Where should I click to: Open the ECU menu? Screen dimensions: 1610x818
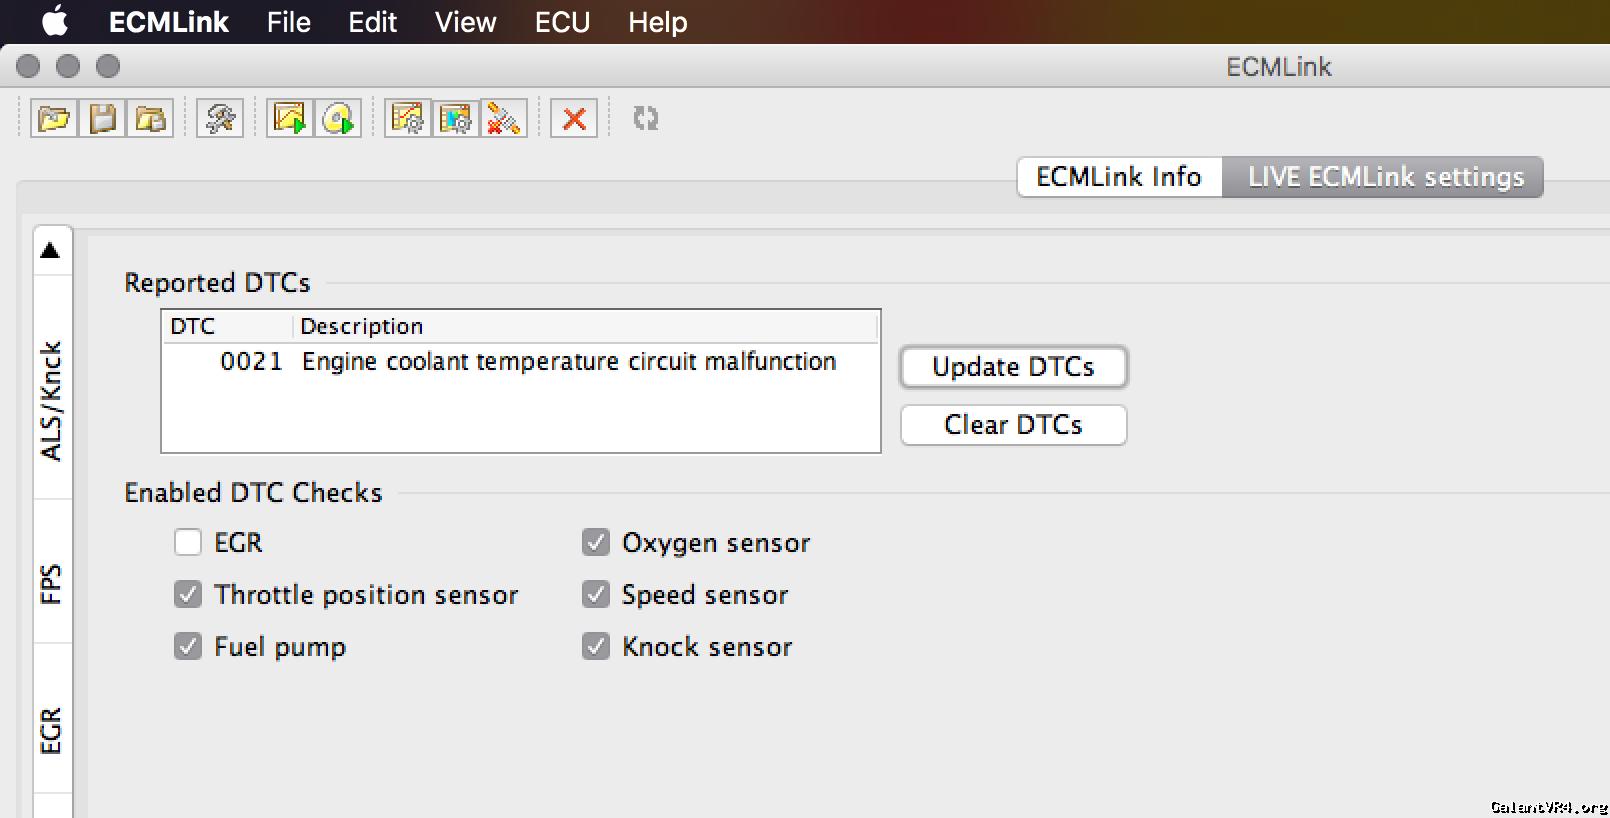click(562, 22)
